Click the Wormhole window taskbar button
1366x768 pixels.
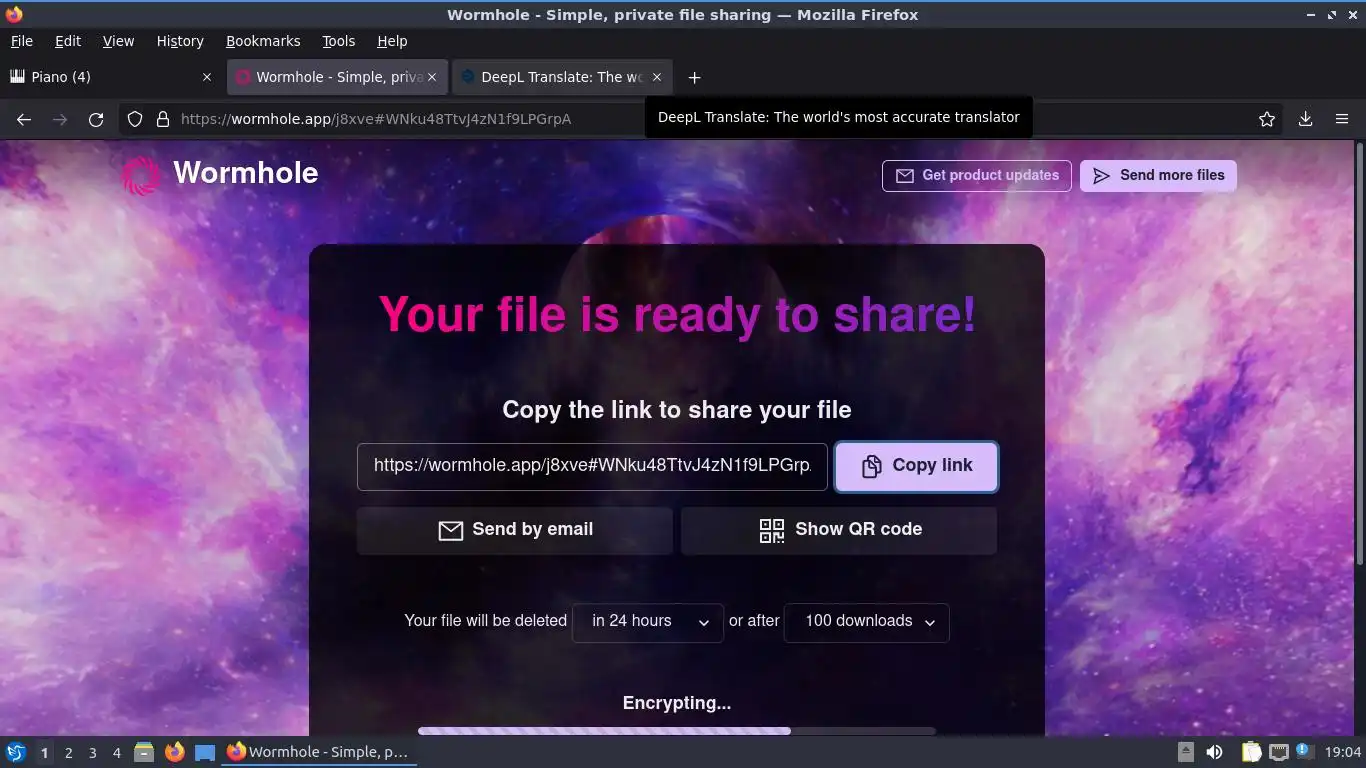[x=318, y=752]
